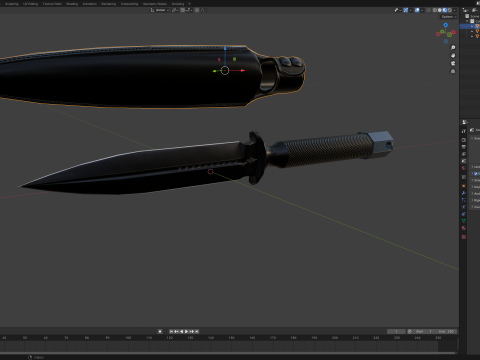Toggle the camera view button
Viewport: 480px width, 360px height.
click(453, 63)
